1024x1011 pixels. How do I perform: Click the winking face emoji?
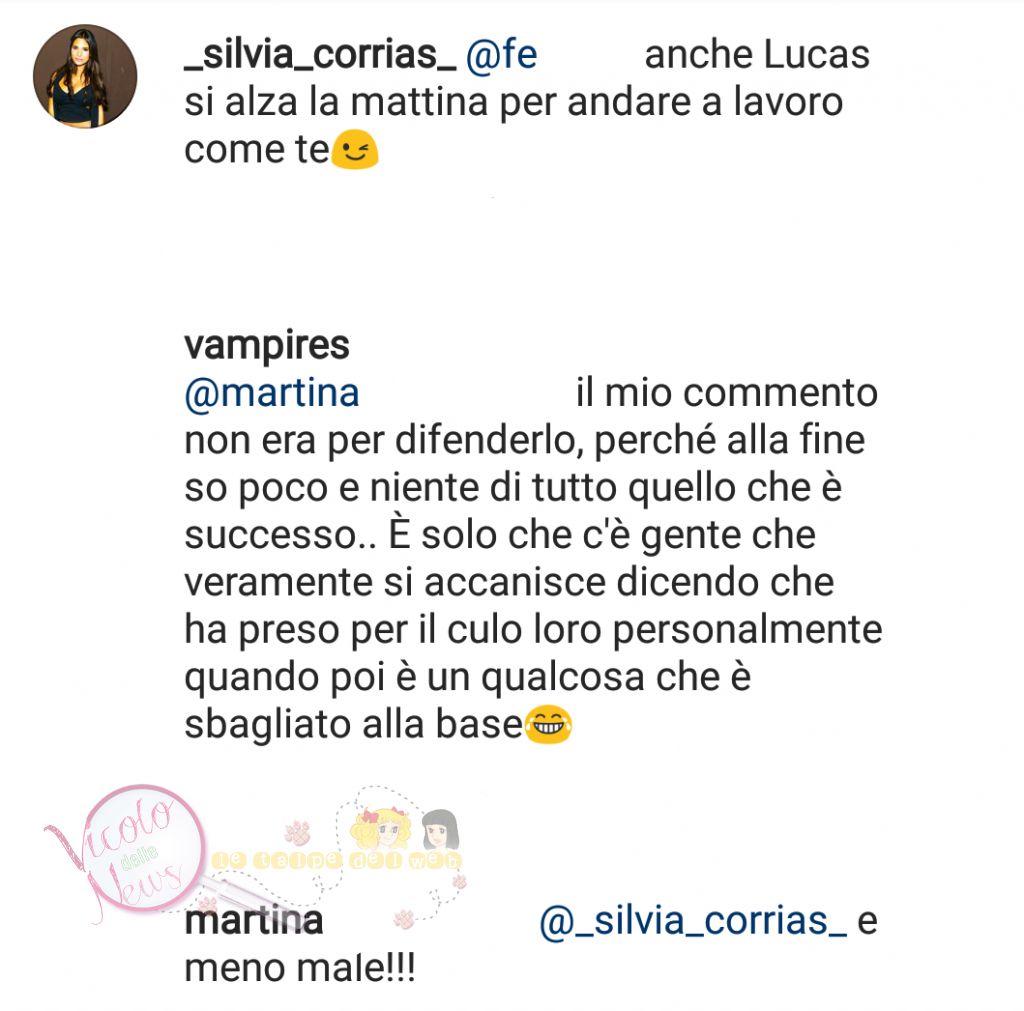pos(355,150)
